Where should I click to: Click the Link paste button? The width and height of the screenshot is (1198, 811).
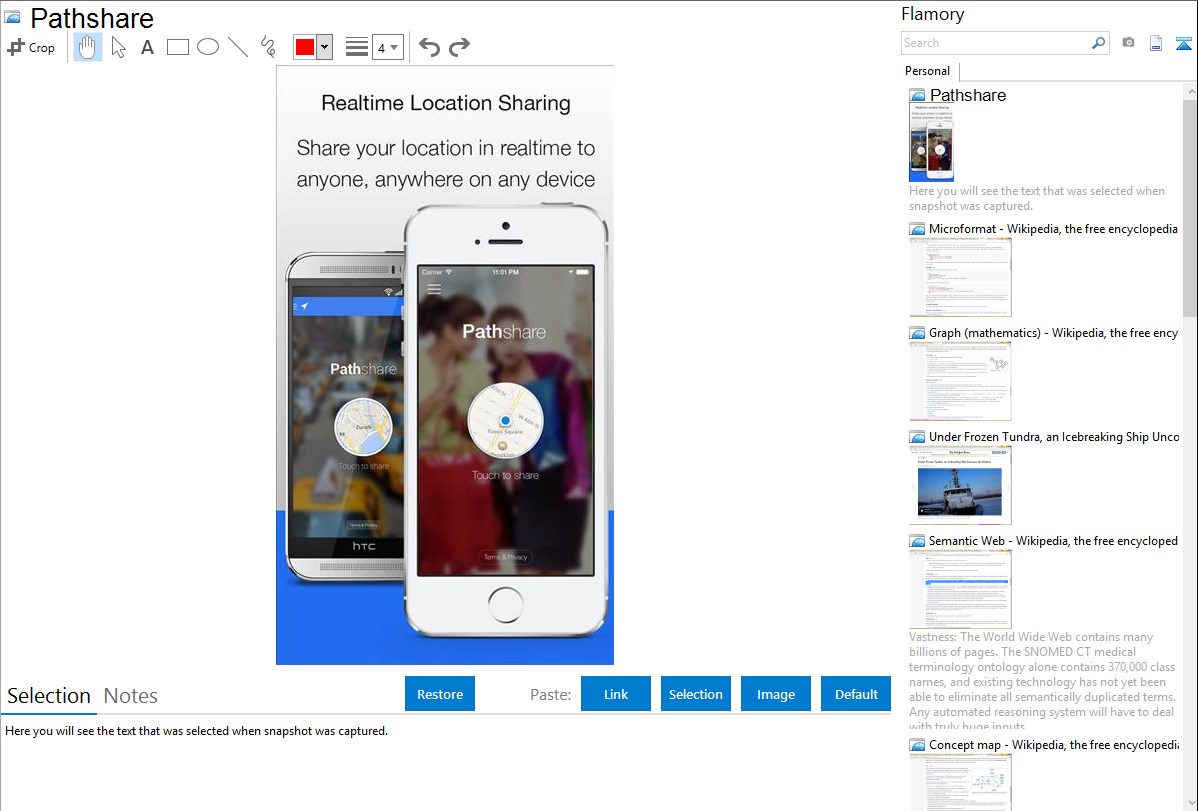point(616,694)
